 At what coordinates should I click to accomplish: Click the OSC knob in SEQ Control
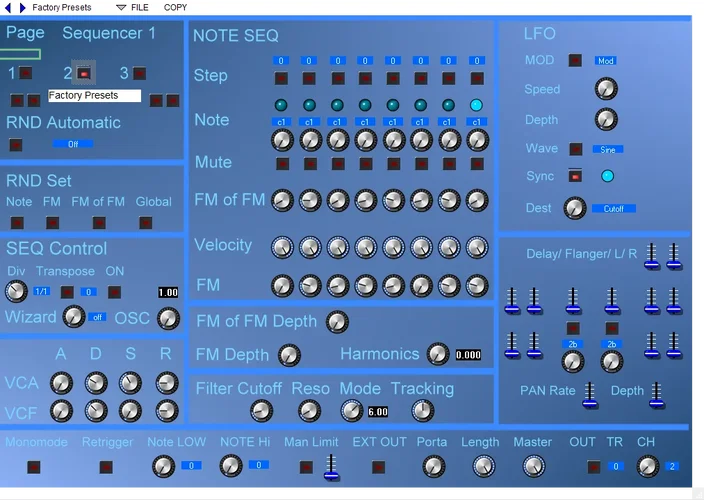coord(169,319)
